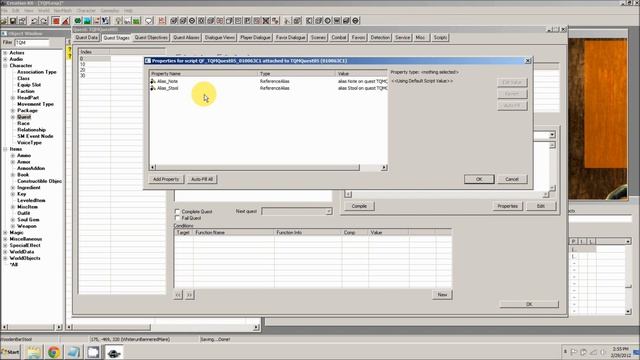
Task: Click the Alias_Note property row icon
Action: (153, 81)
